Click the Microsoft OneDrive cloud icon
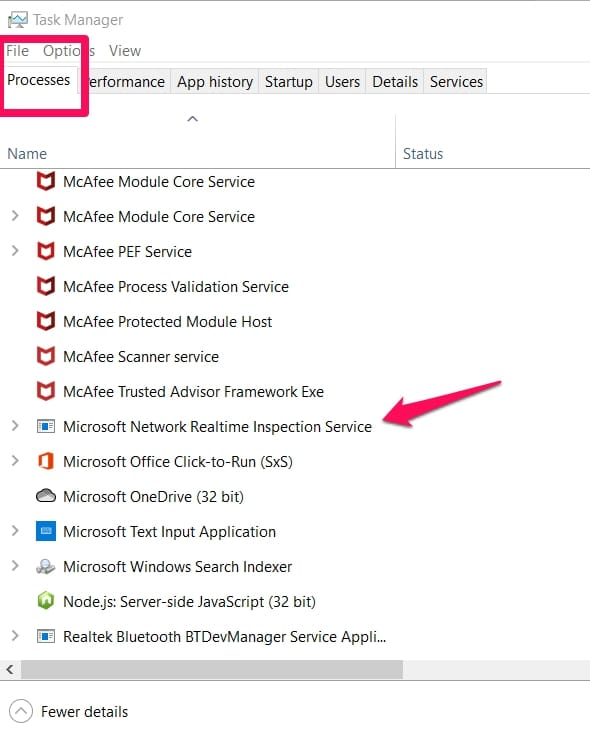The height and width of the screenshot is (731, 590). 46,496
